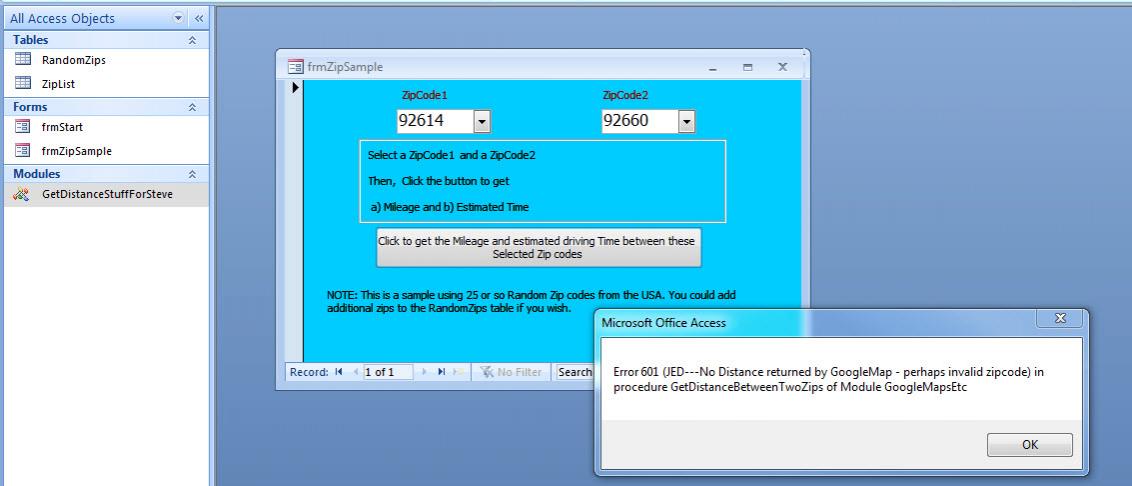The image size is (1132, 486).
Task: Click the Modules group header
Action: pos(107,174)
